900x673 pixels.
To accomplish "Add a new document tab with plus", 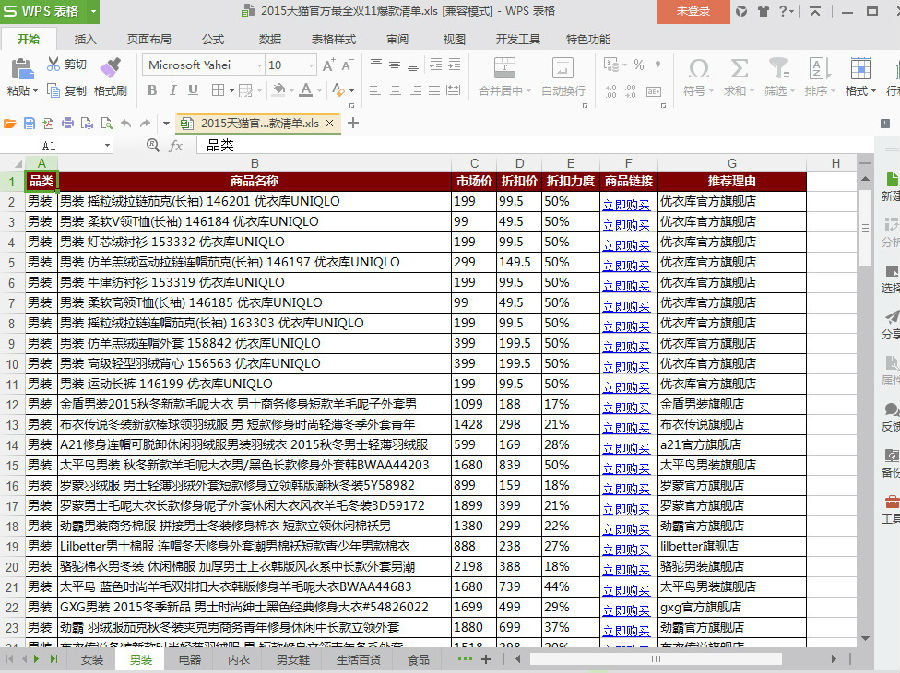I will tap(353, 123).
